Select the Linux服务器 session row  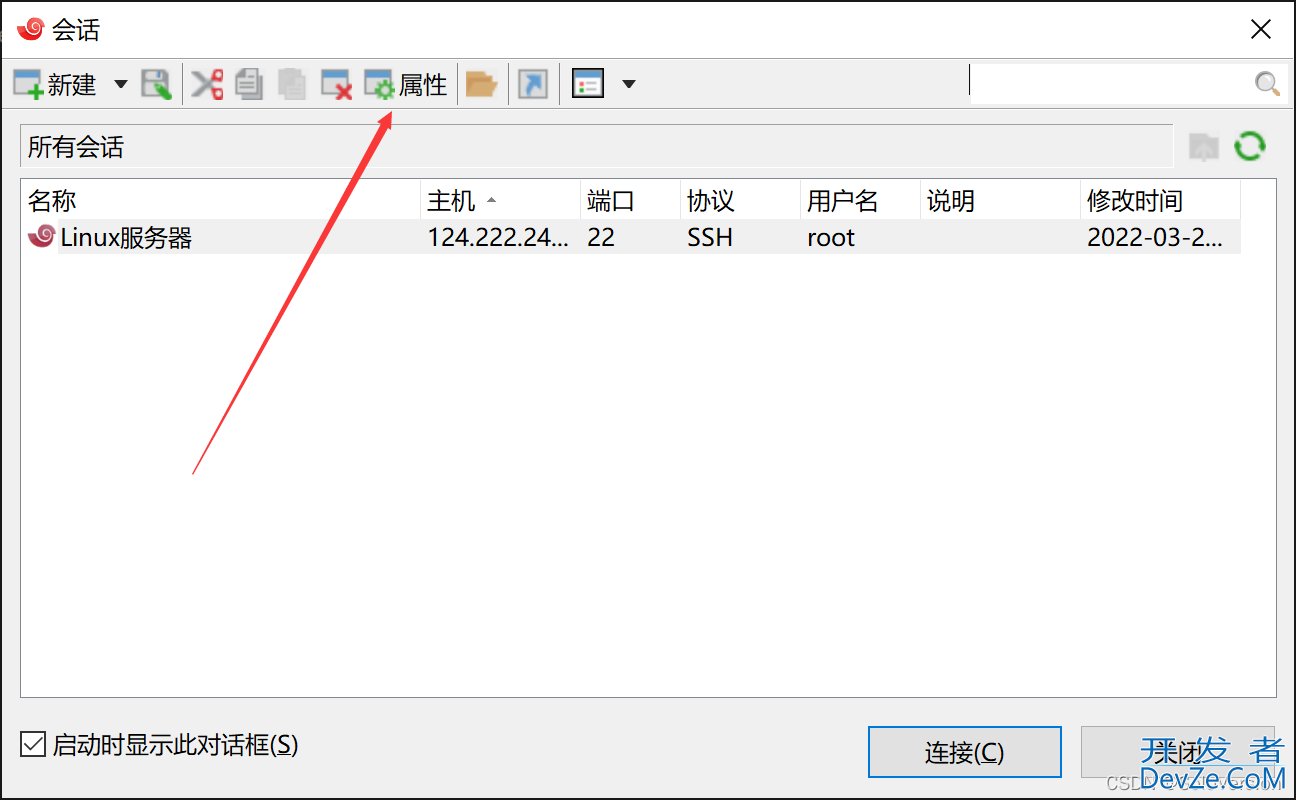631,237
